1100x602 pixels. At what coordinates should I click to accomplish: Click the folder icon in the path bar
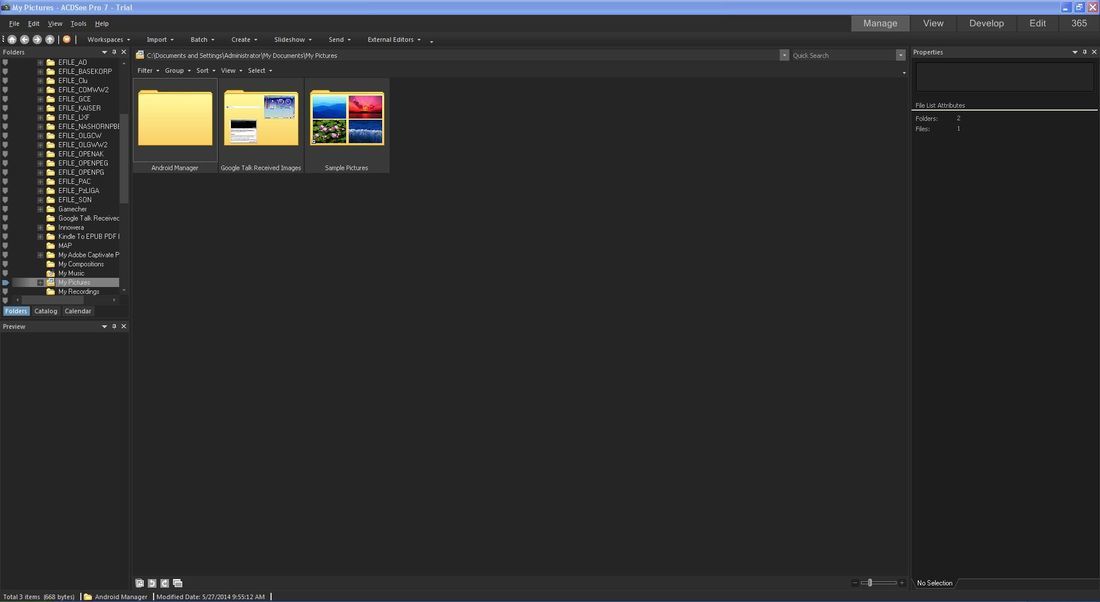pos(140,55)
